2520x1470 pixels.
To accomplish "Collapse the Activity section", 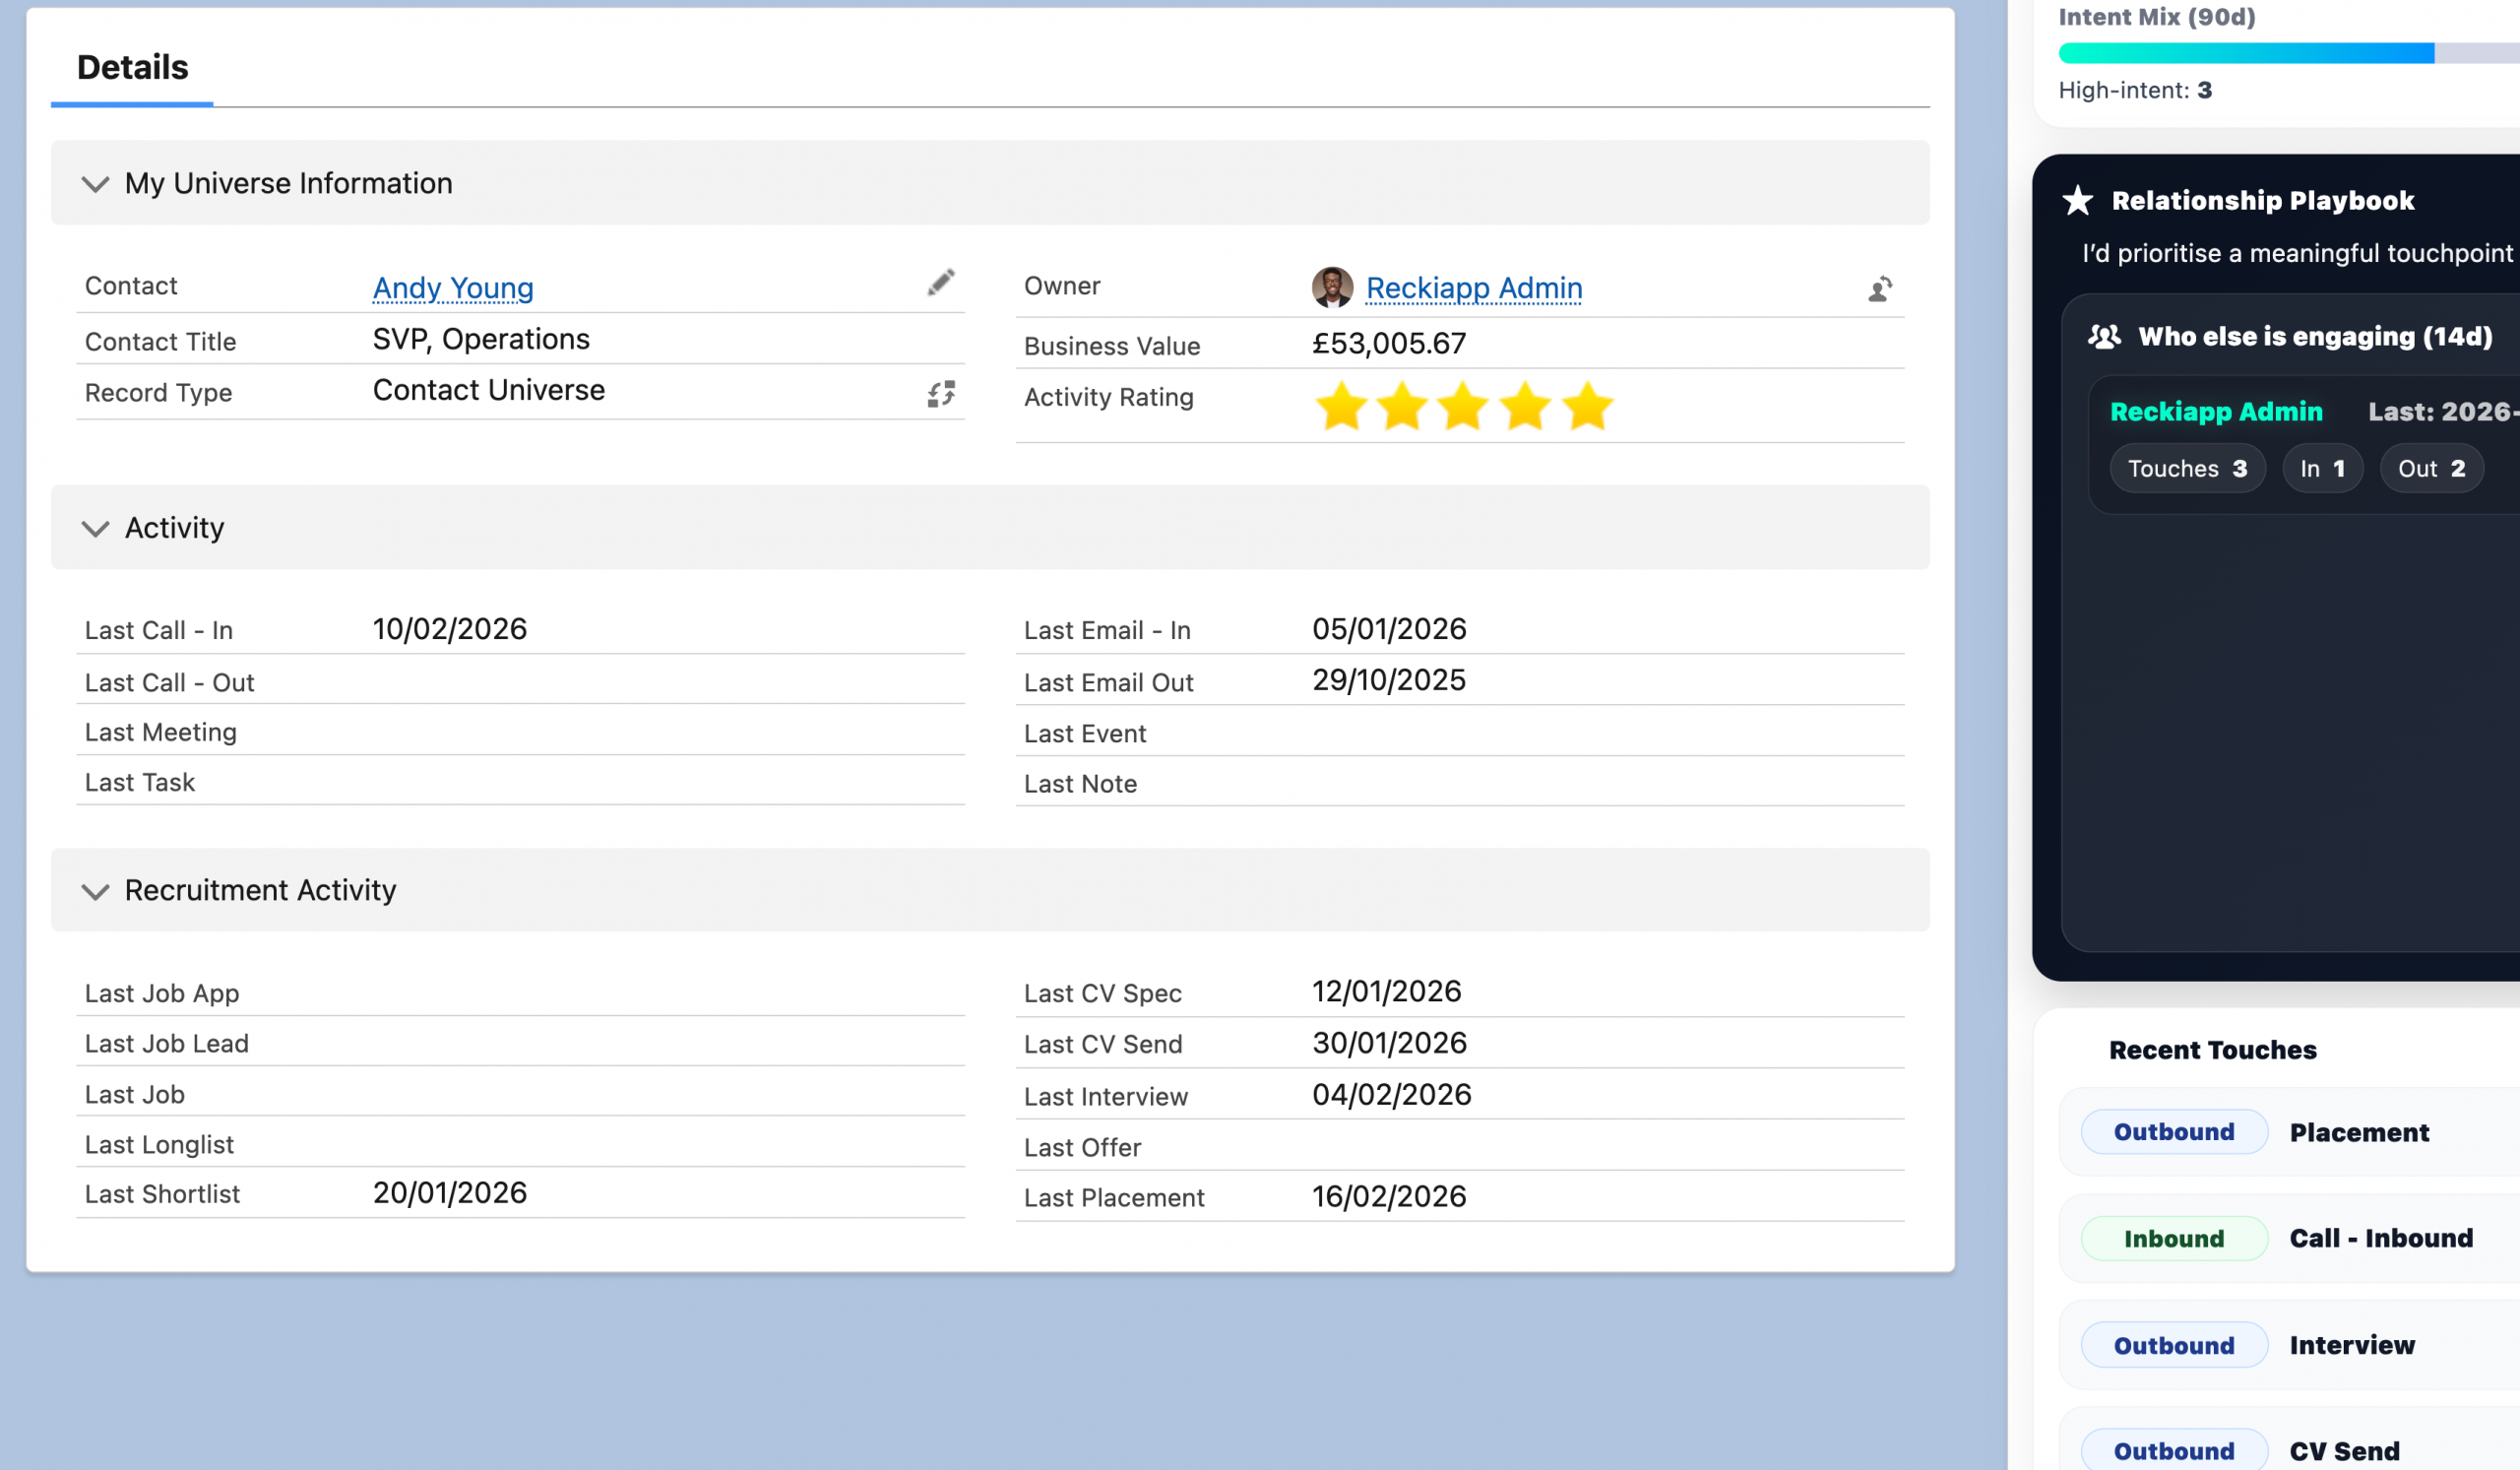I will 95,528.
